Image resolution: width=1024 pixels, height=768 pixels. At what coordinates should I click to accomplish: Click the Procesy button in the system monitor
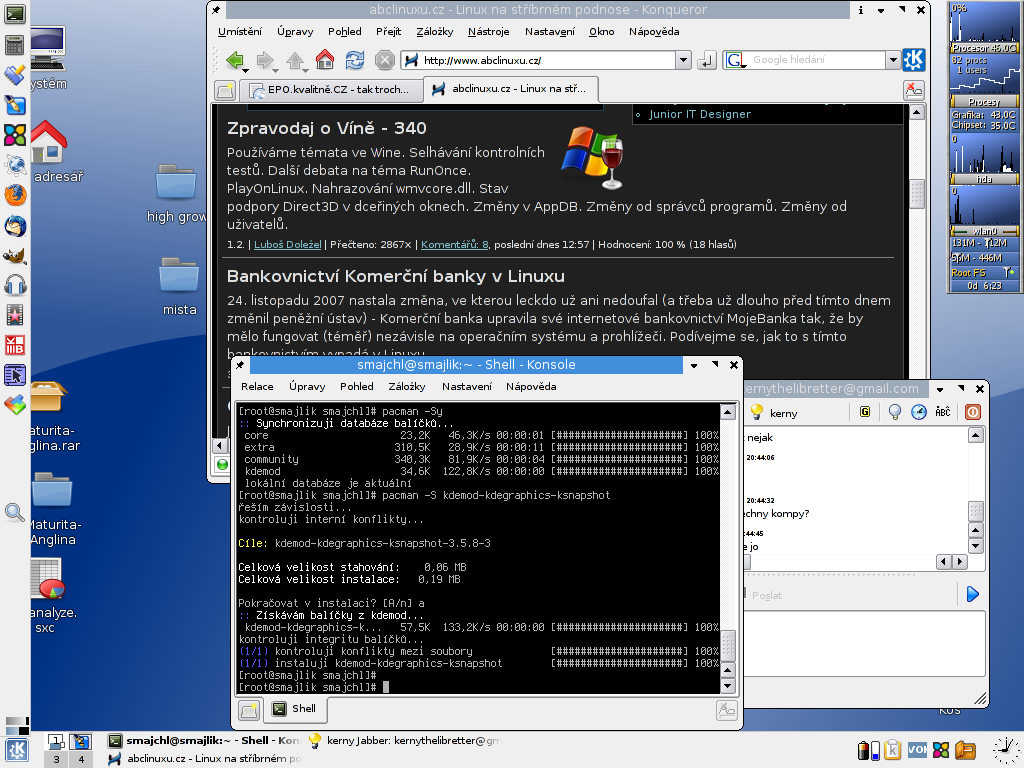984,102
